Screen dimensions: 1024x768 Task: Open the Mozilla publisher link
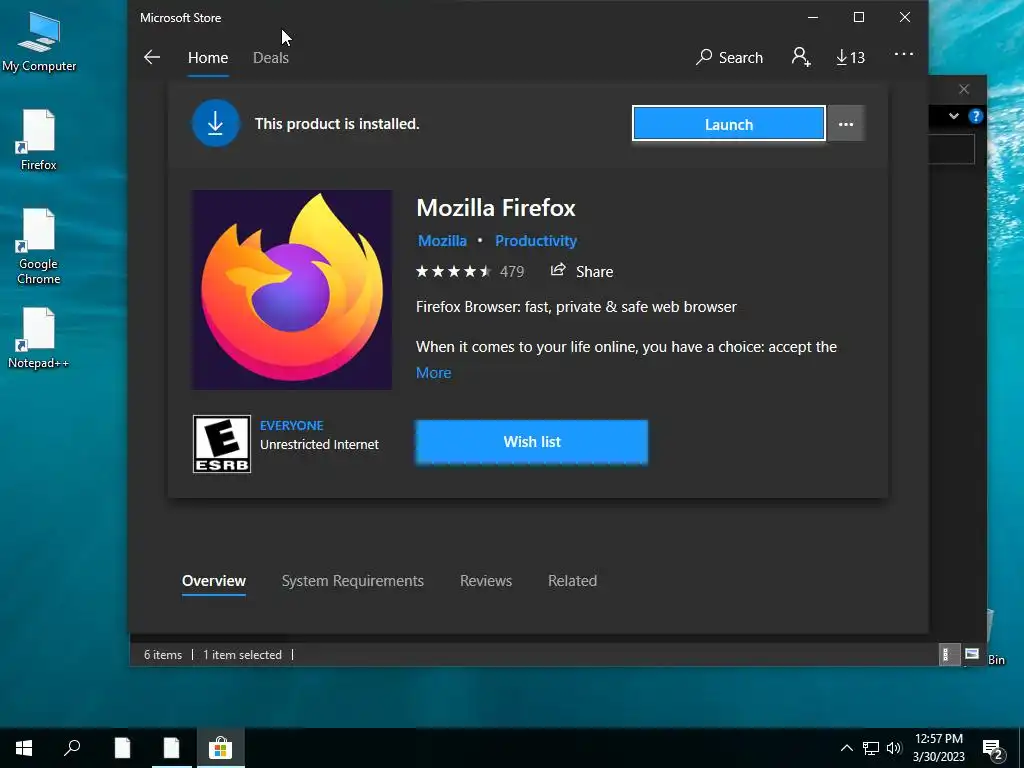pyautogui.click(x=442, y=241)
